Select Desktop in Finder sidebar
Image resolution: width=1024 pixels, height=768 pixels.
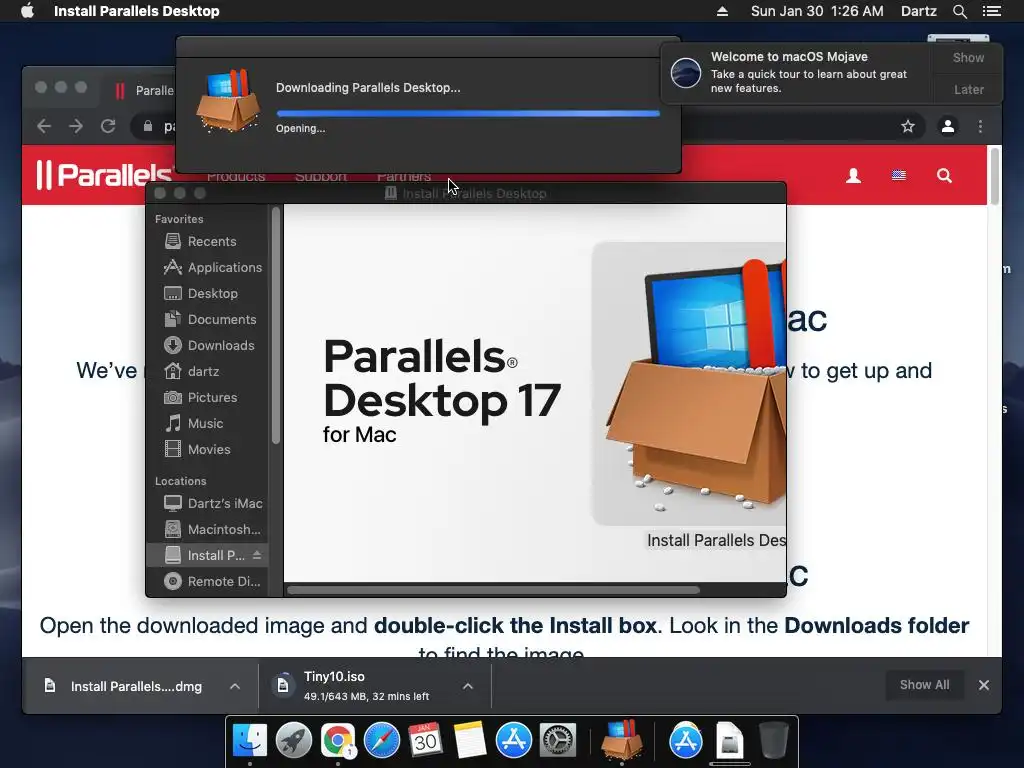[207, 293]
